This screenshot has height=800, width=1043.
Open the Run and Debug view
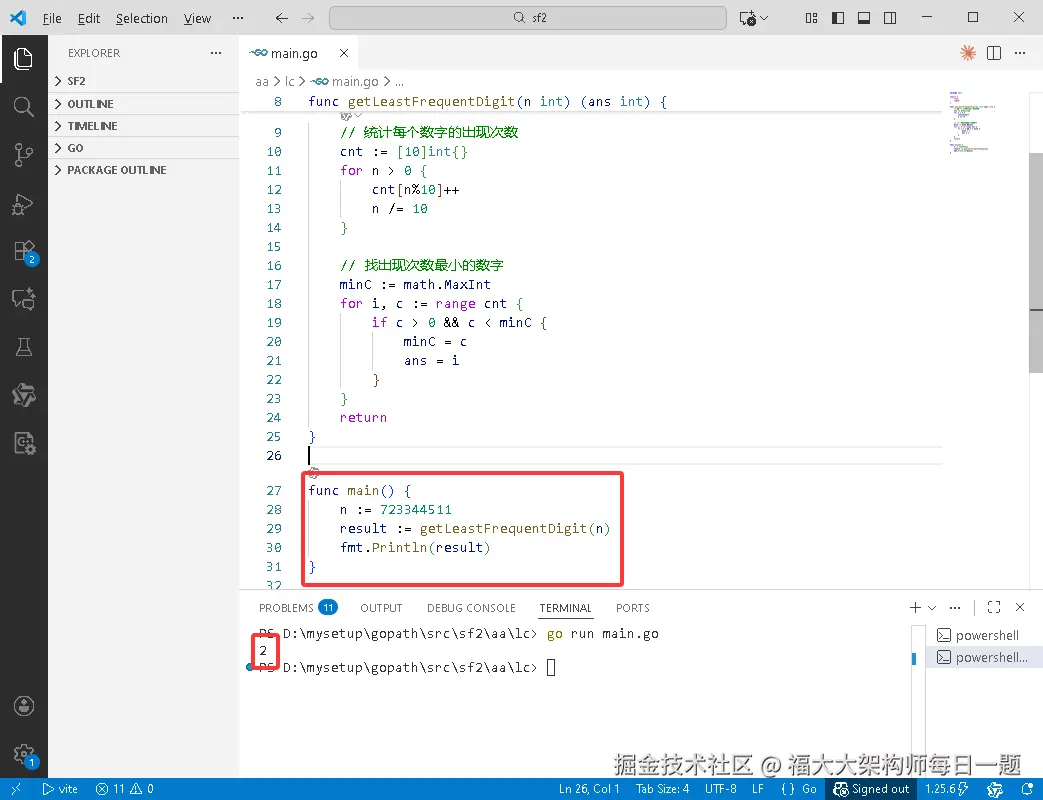[x=23, y=203]
